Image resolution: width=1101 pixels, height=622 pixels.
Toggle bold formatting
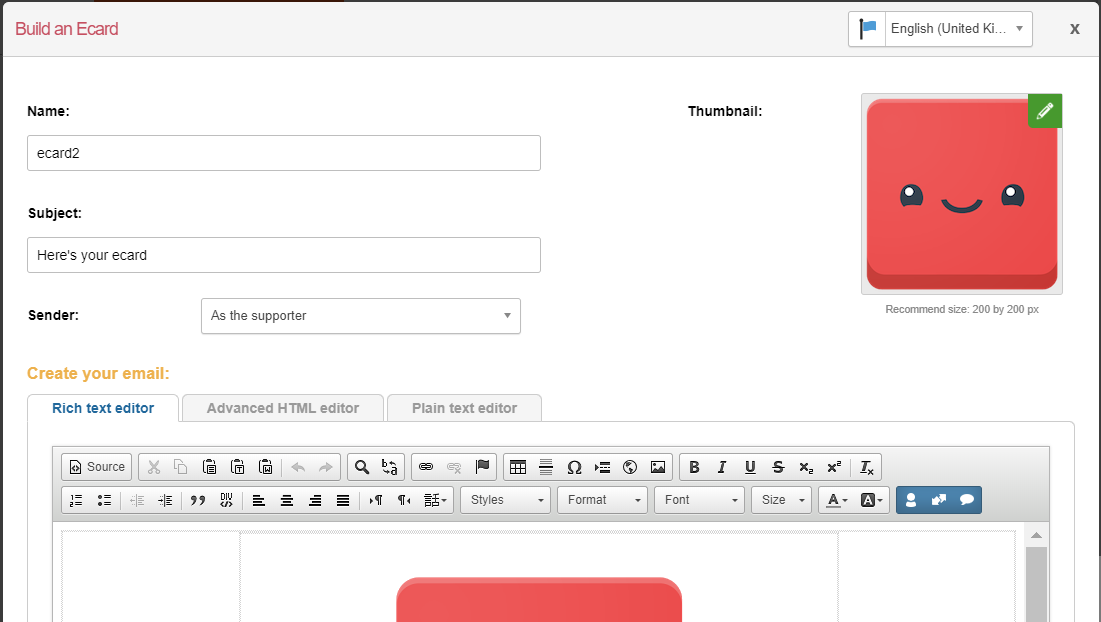click(694, 467)
